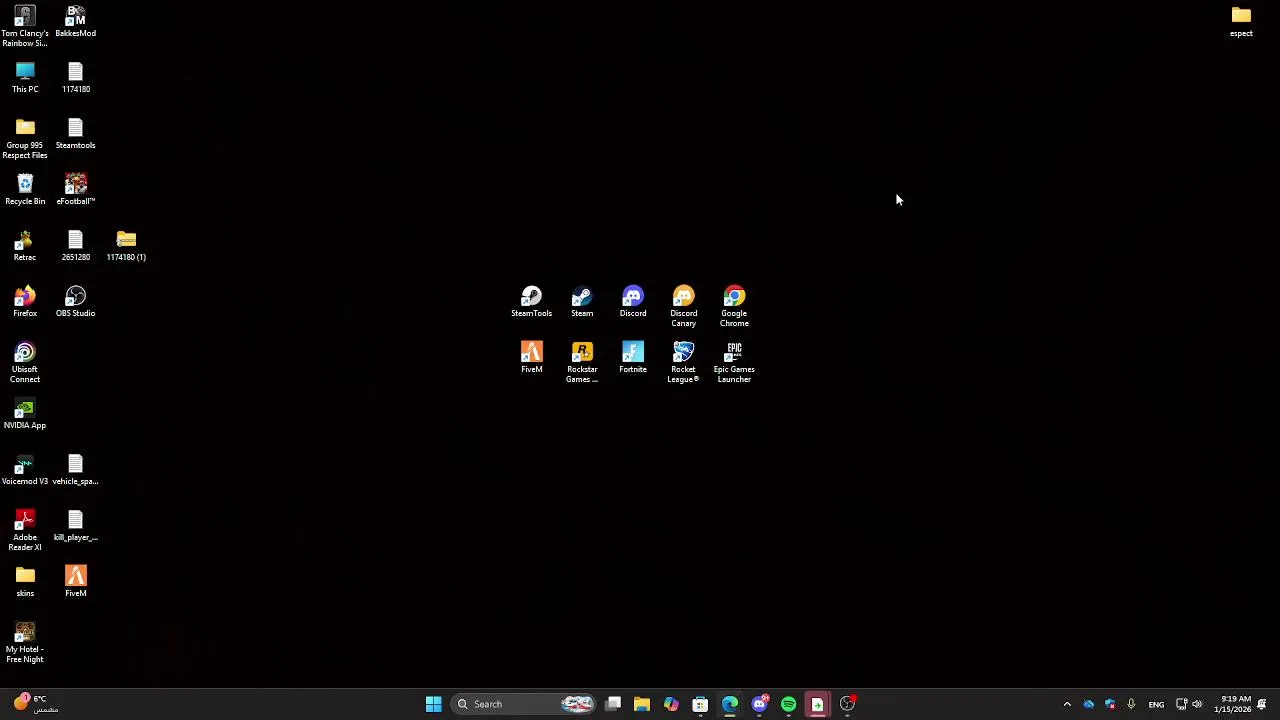Select the Voicemod V3 shortcut
Viewport: 1280px width, 720px height.
tap(25, 470)
